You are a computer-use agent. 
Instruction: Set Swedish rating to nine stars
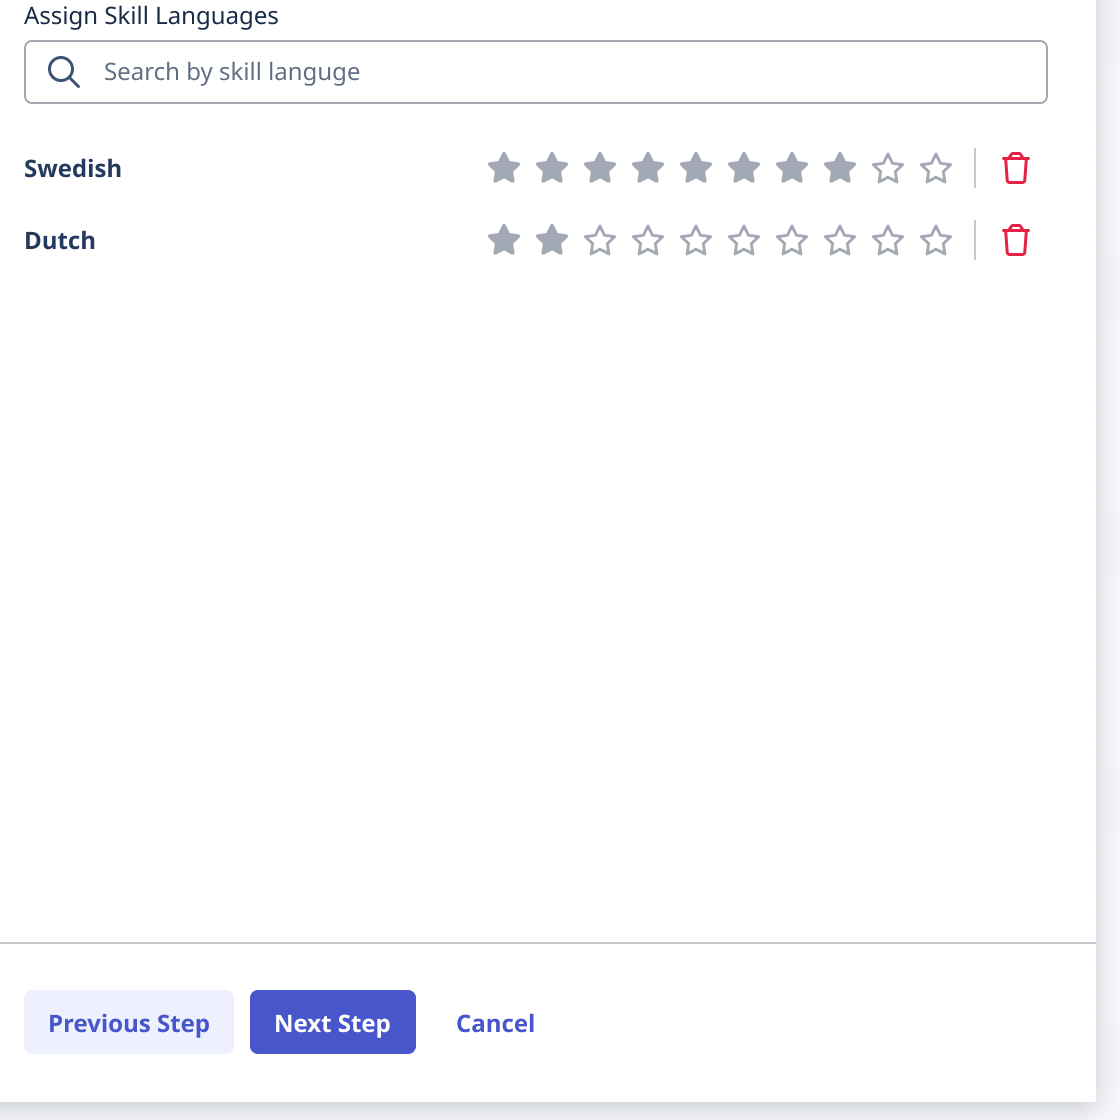point(888,168)
